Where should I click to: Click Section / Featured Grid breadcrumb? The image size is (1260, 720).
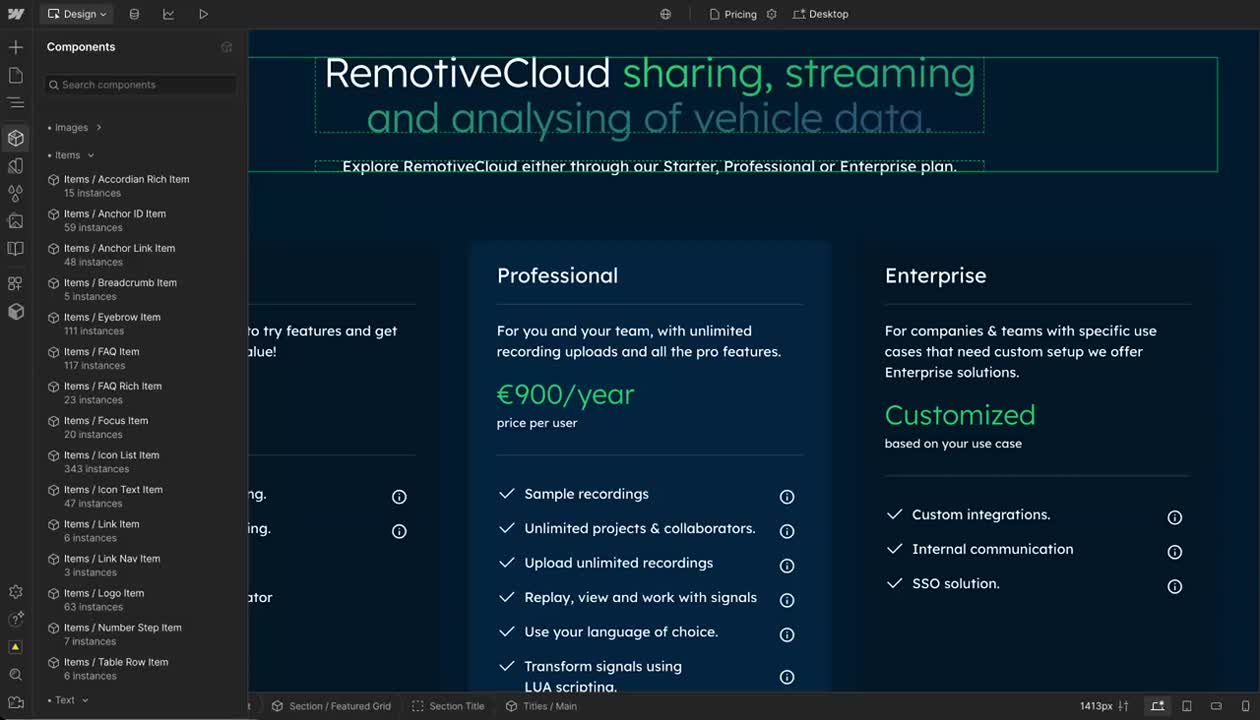pyautogui.click(x=331, y=706)
